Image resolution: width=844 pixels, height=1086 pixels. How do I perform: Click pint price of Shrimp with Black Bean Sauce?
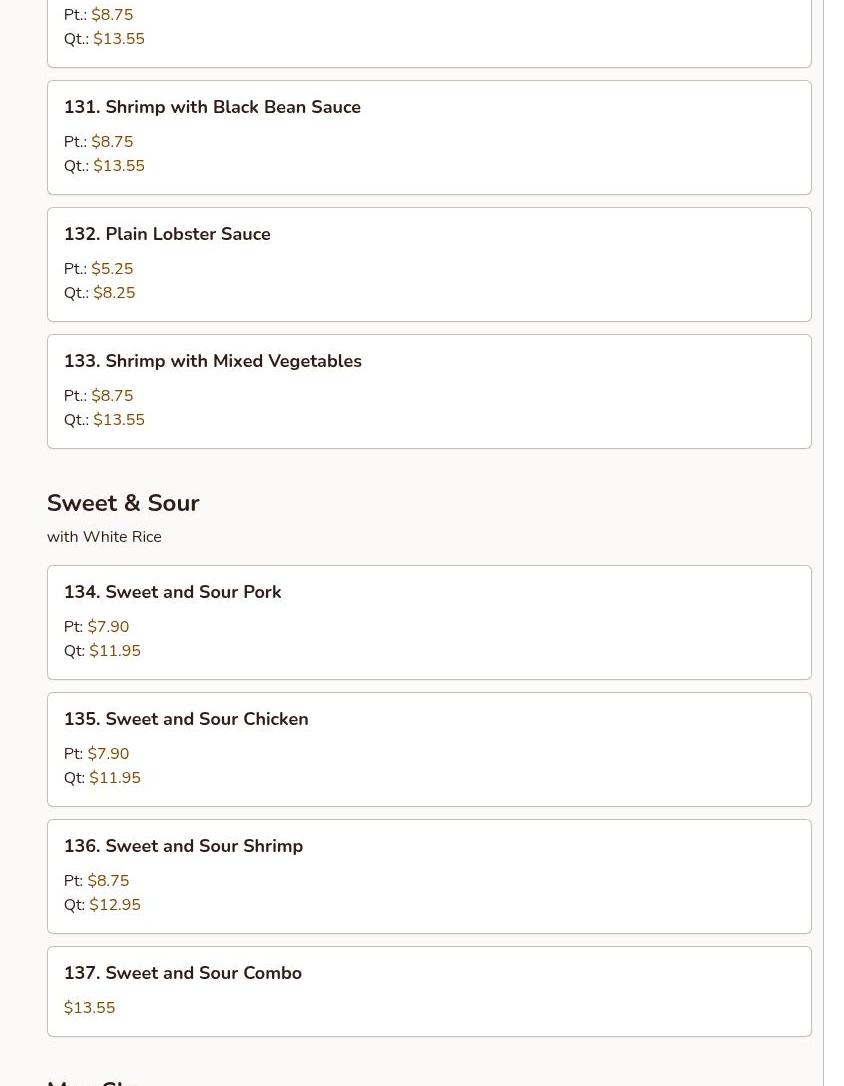coord(112,142)
